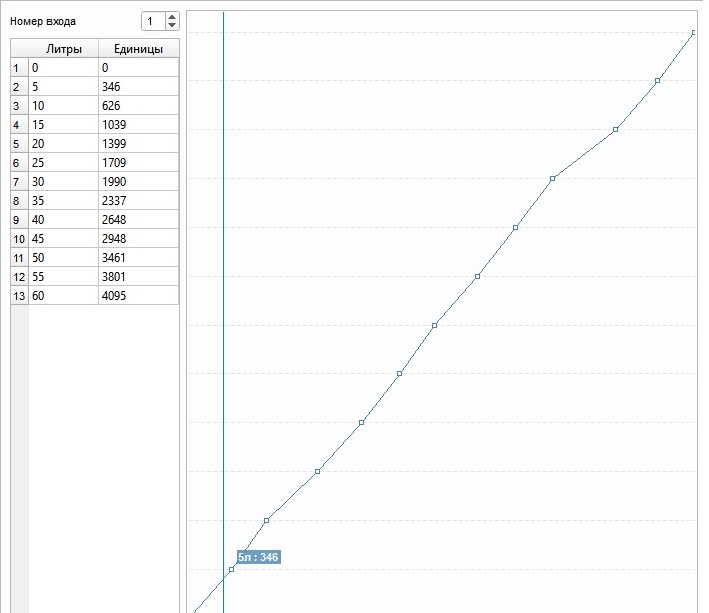Click row header number 13
This screenshot has width=709, height=613.
click(19, 295)
